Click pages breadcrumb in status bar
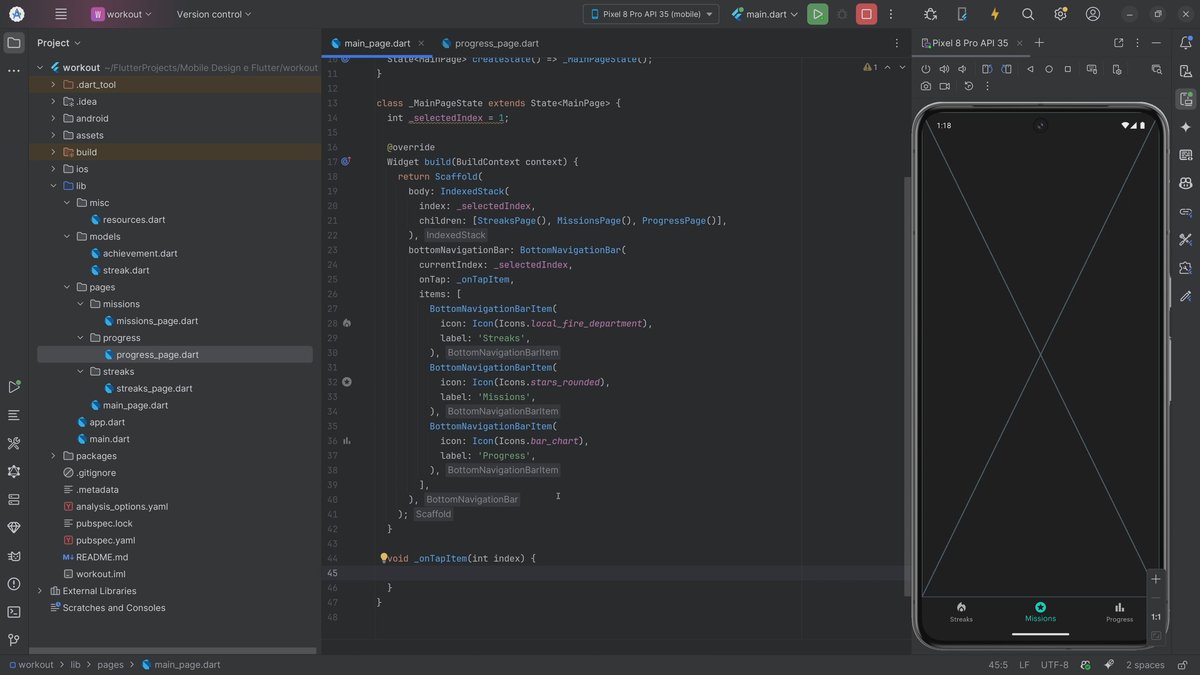The image size is (1200, 675). [110, 665]
